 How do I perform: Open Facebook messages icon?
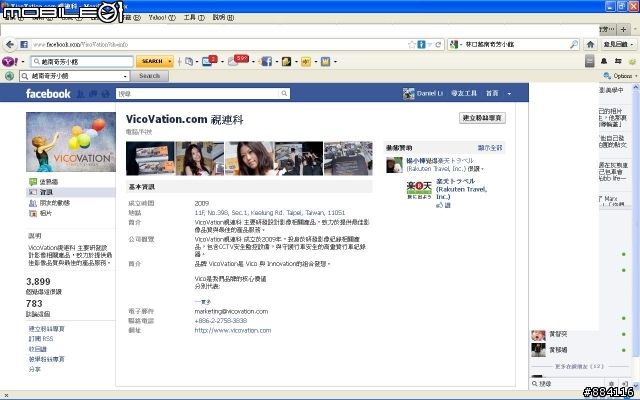[x=93, y=94]
